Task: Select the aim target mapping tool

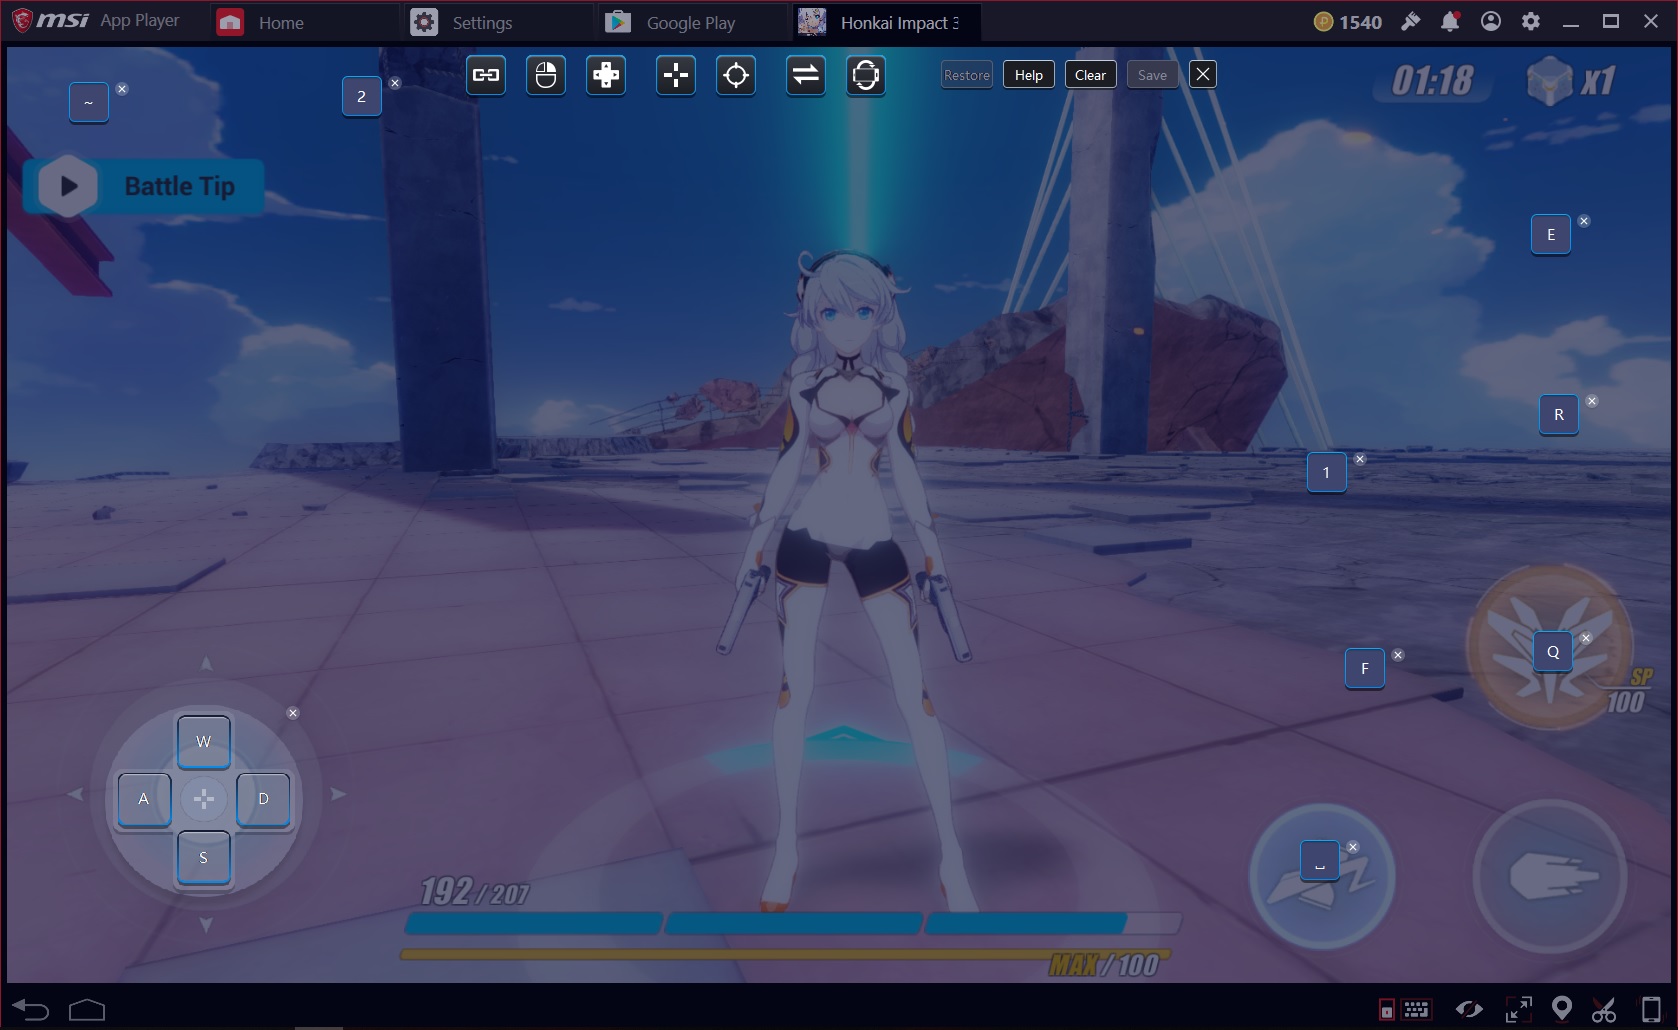Action: (736, 75)
